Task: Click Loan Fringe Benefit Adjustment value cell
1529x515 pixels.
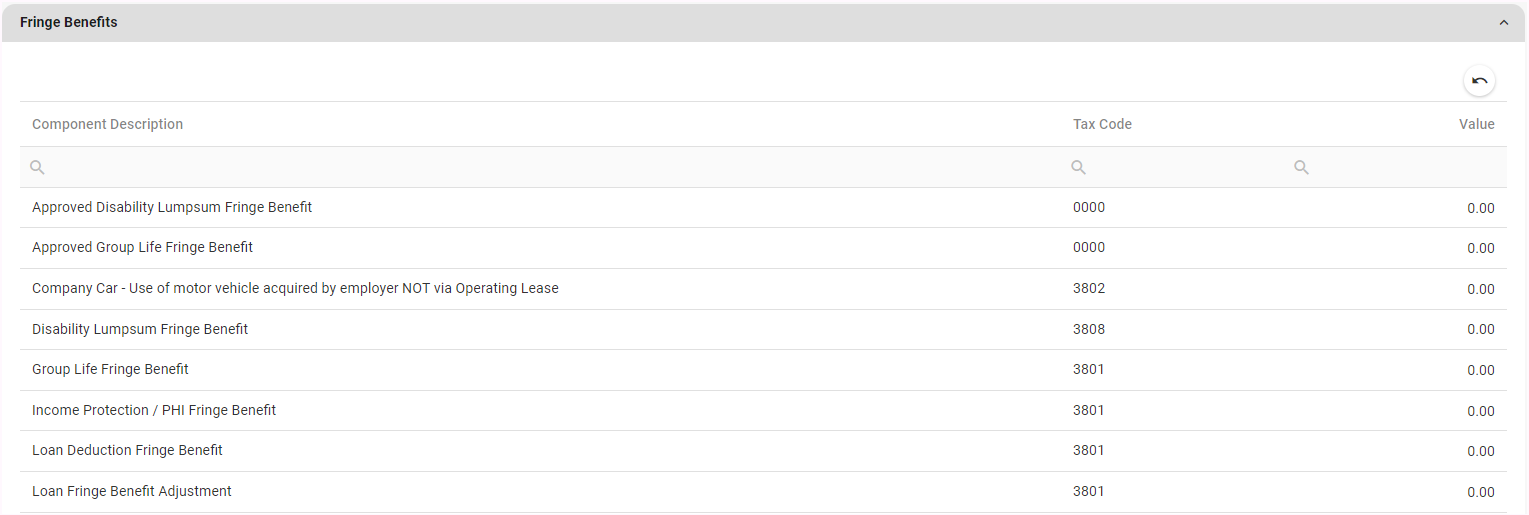Action: click(1480, 492)
